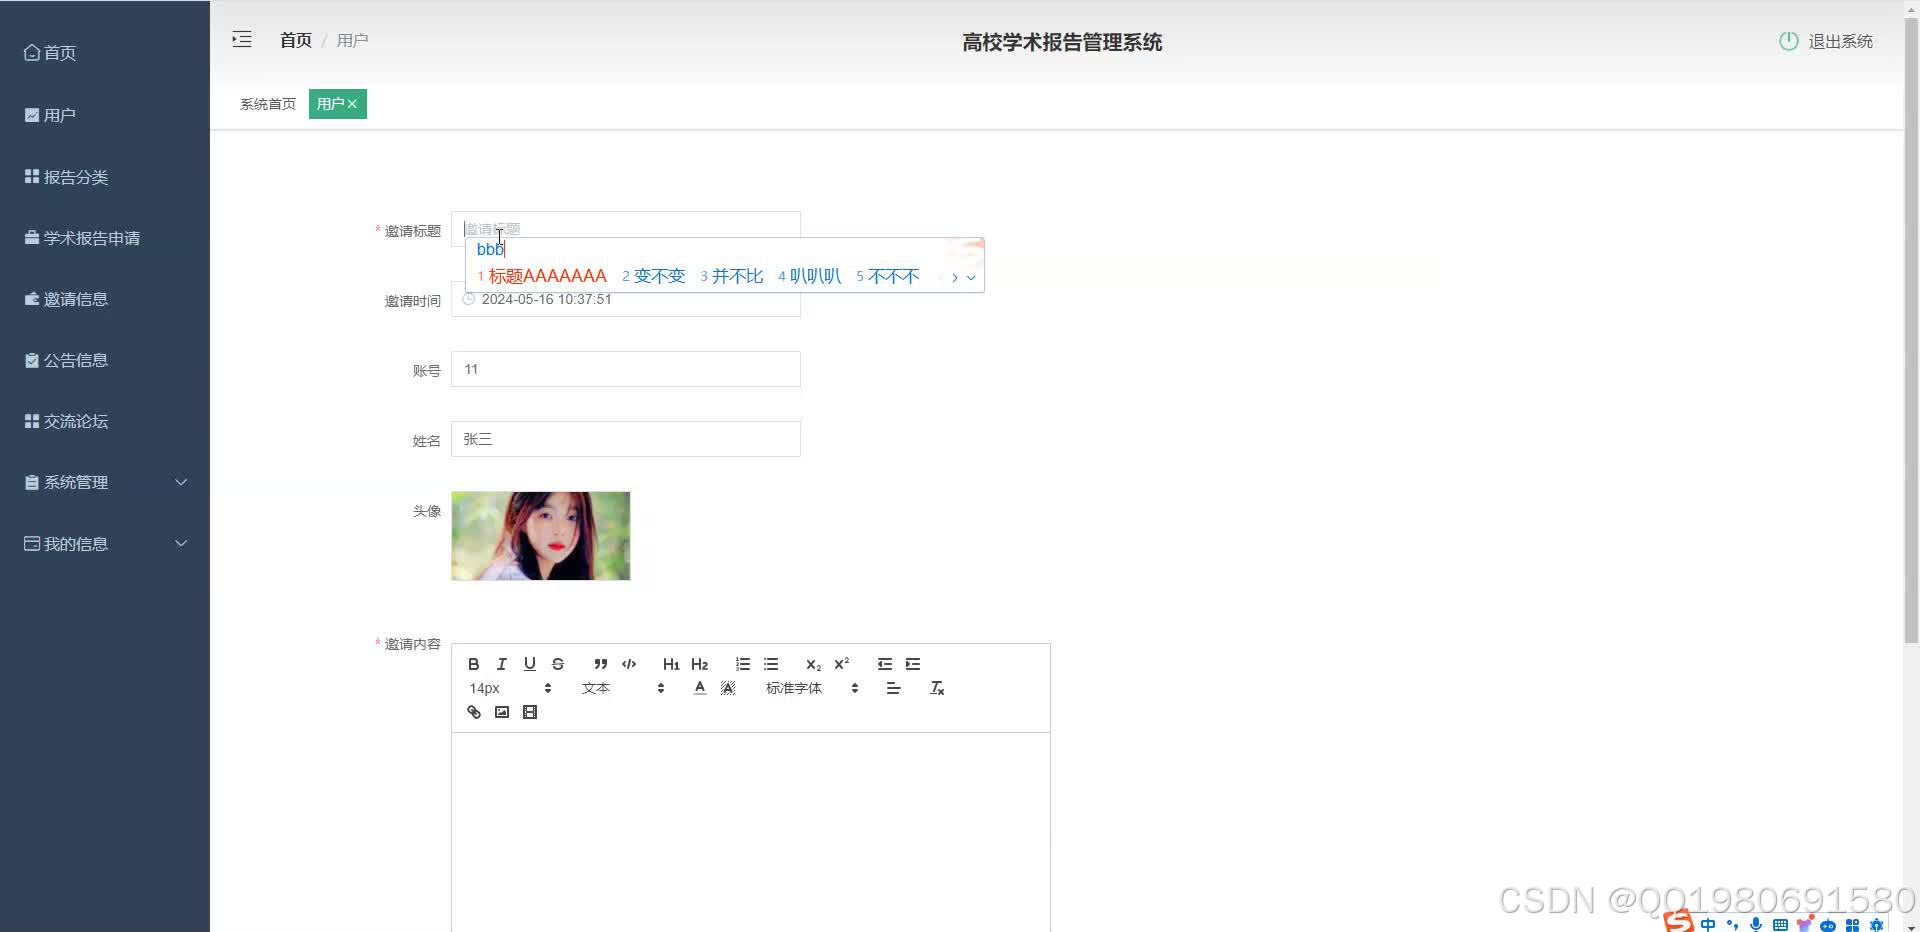The image size is (1920, 932).
Task: Insert a video into the editor
Action: (x=529, y=712)
